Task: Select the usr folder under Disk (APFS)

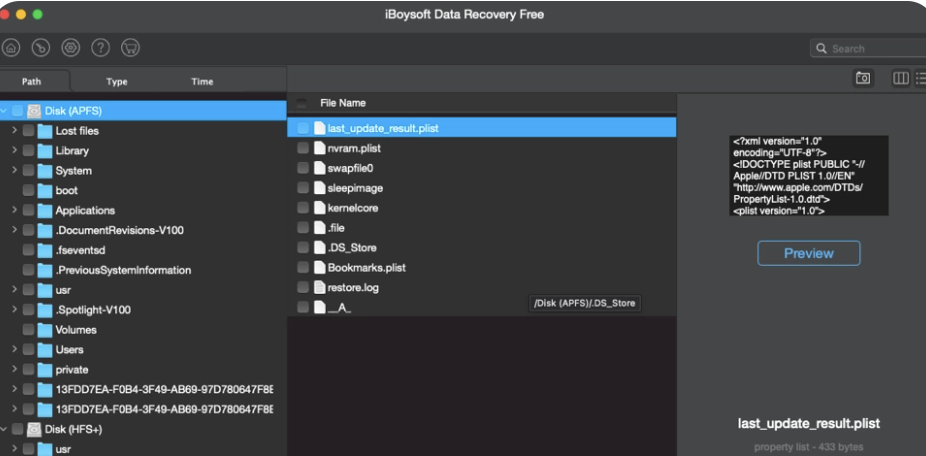Action: point(144,290)
